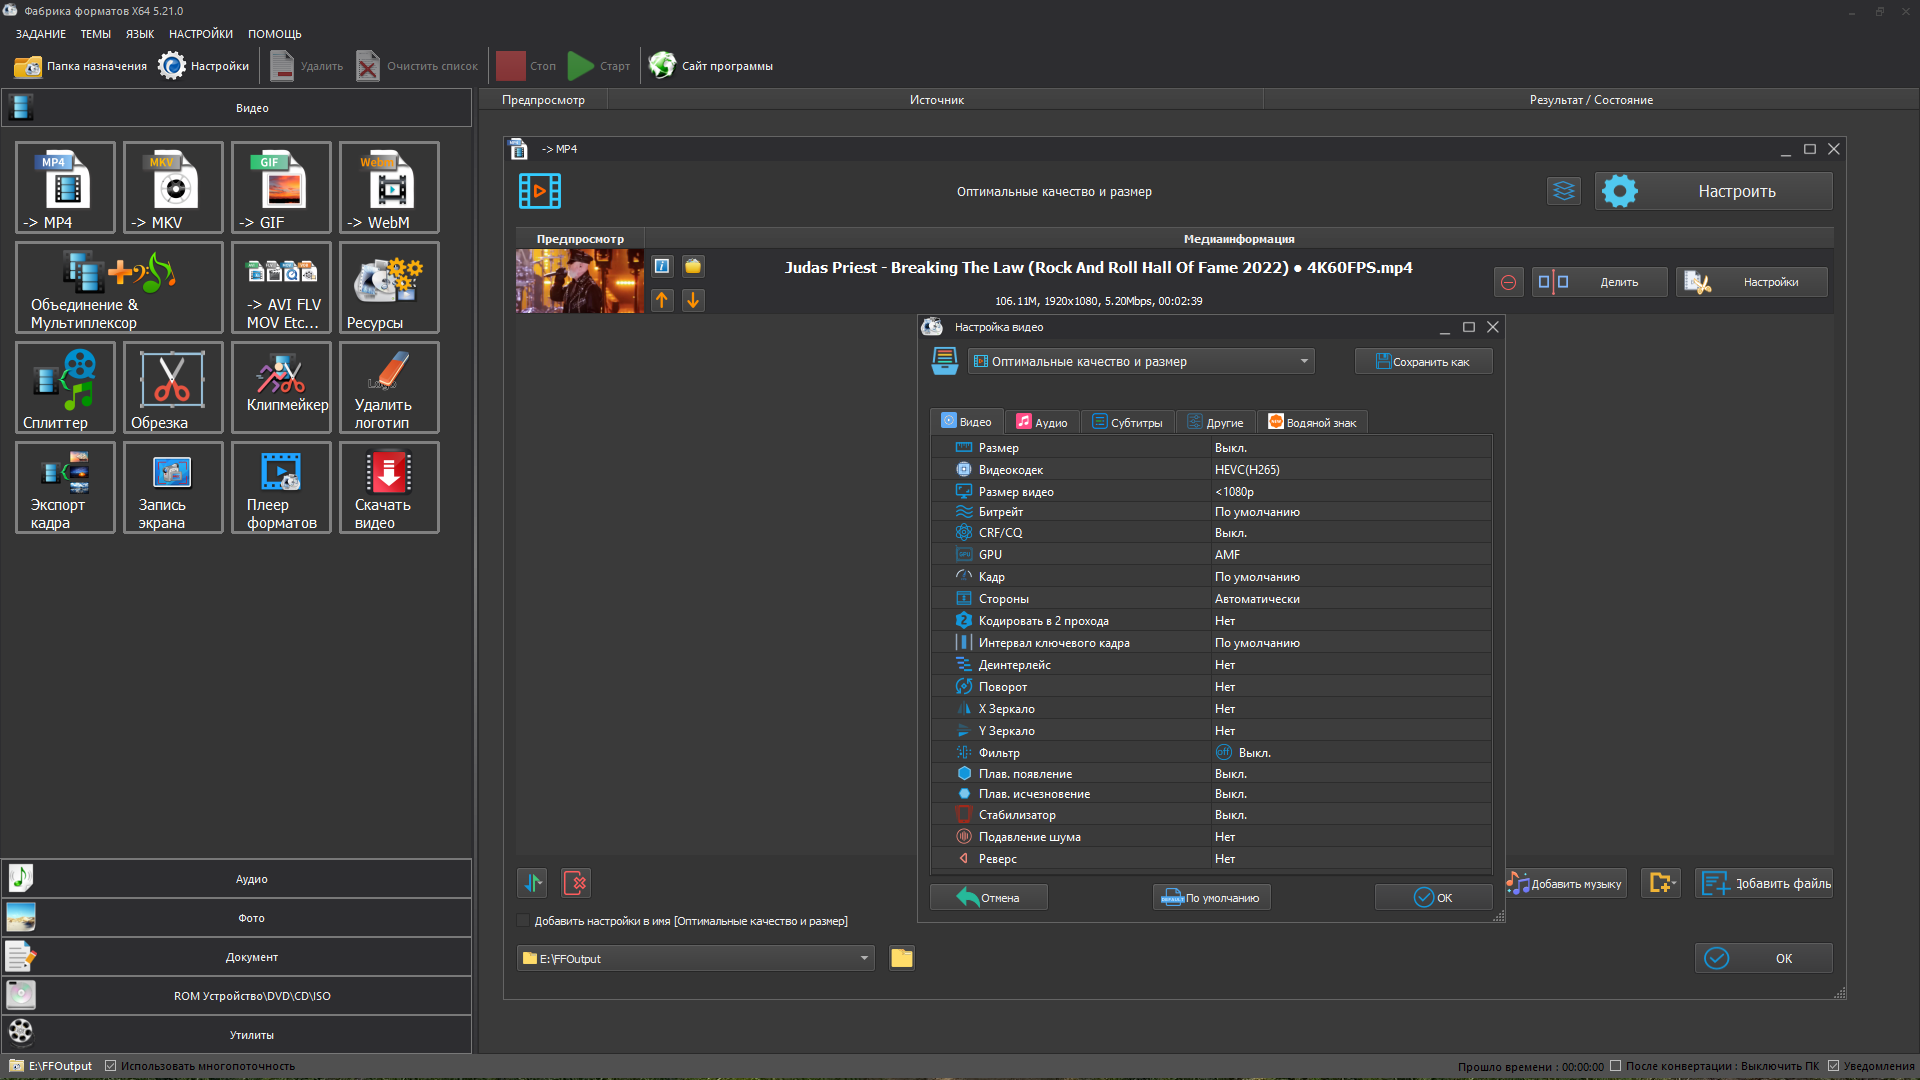Open the ТЕМЫ menu
This screenshot has width=1920, height=1080.
click(x=96, y=34)
